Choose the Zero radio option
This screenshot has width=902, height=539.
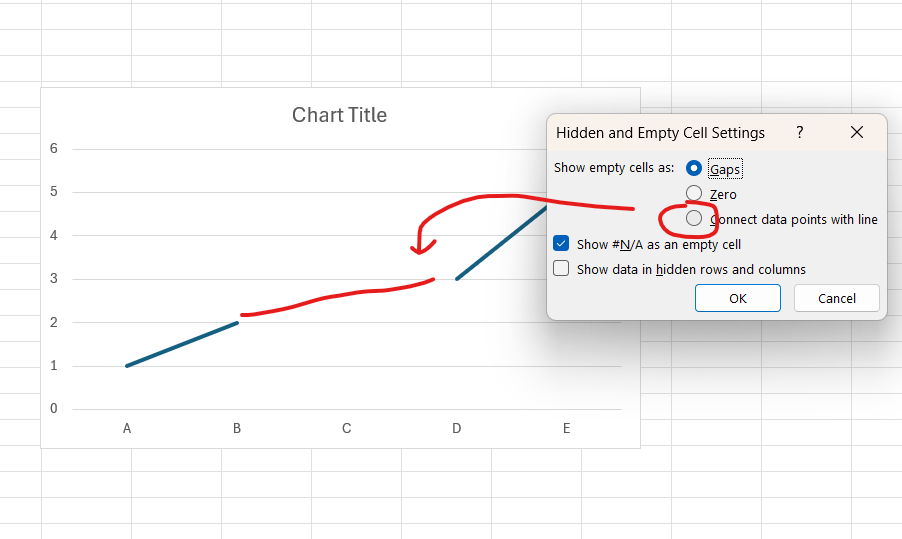tap(694, 194)
